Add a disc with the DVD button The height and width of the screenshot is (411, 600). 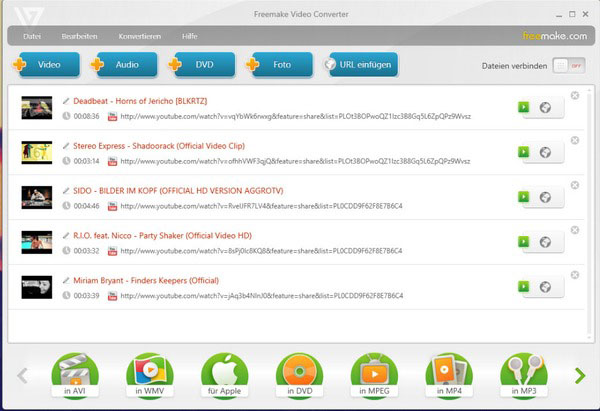pos(202,65)
